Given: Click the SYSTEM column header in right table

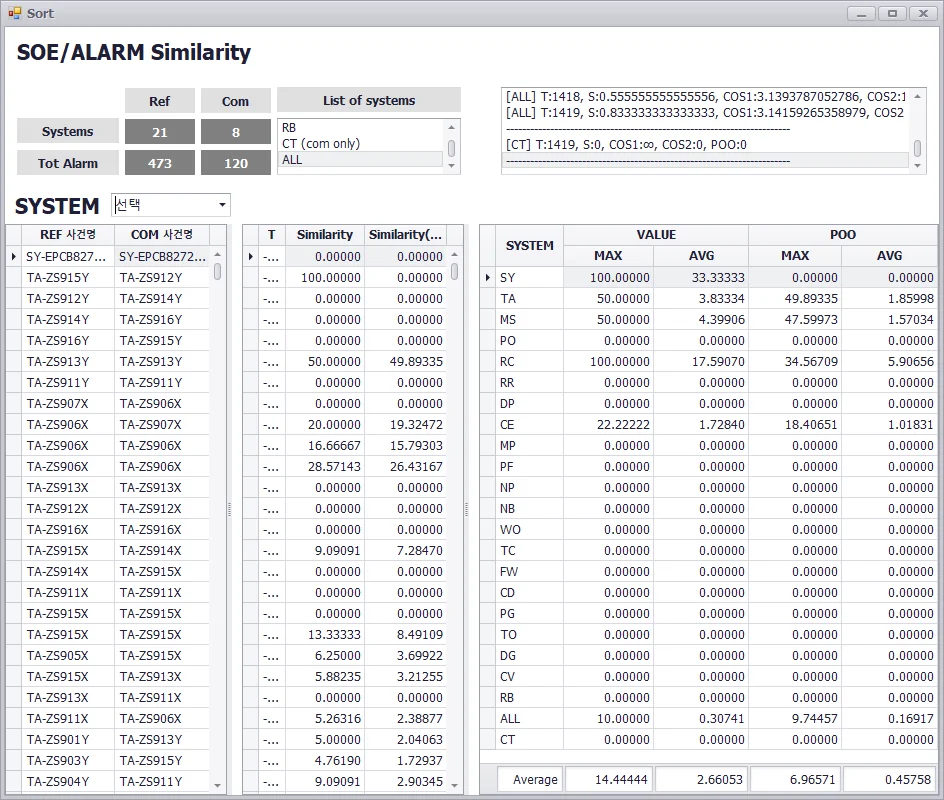Looking at the screenshot, I should pyautogui.click(x=529, y=246).
